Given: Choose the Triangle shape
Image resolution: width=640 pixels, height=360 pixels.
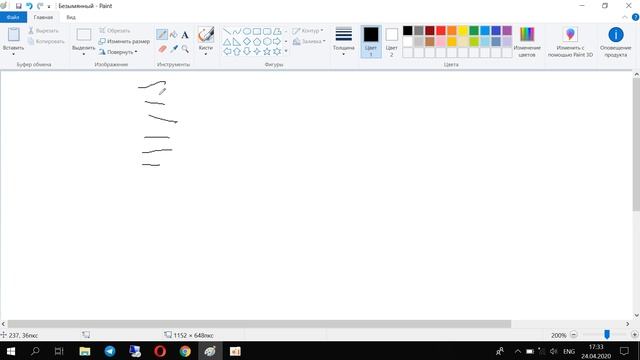Looking at the screenshot, I should pyautogui.click(x=227, y=42).
